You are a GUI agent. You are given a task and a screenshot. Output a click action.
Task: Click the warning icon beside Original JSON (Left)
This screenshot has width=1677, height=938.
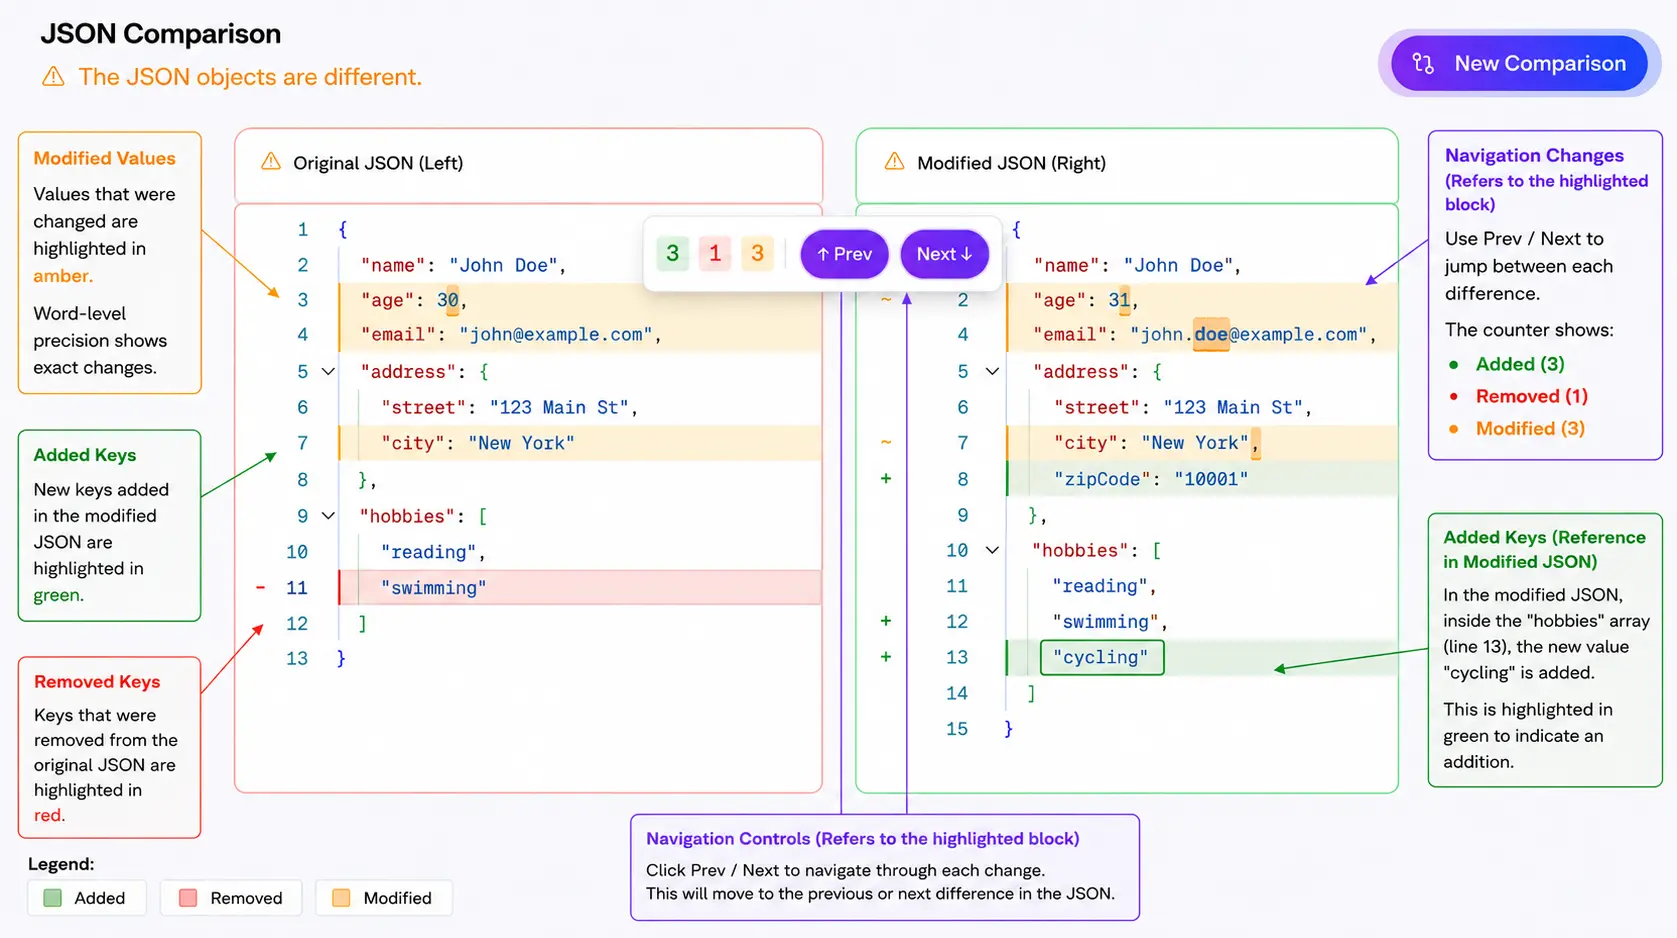(x=271, y=162)
